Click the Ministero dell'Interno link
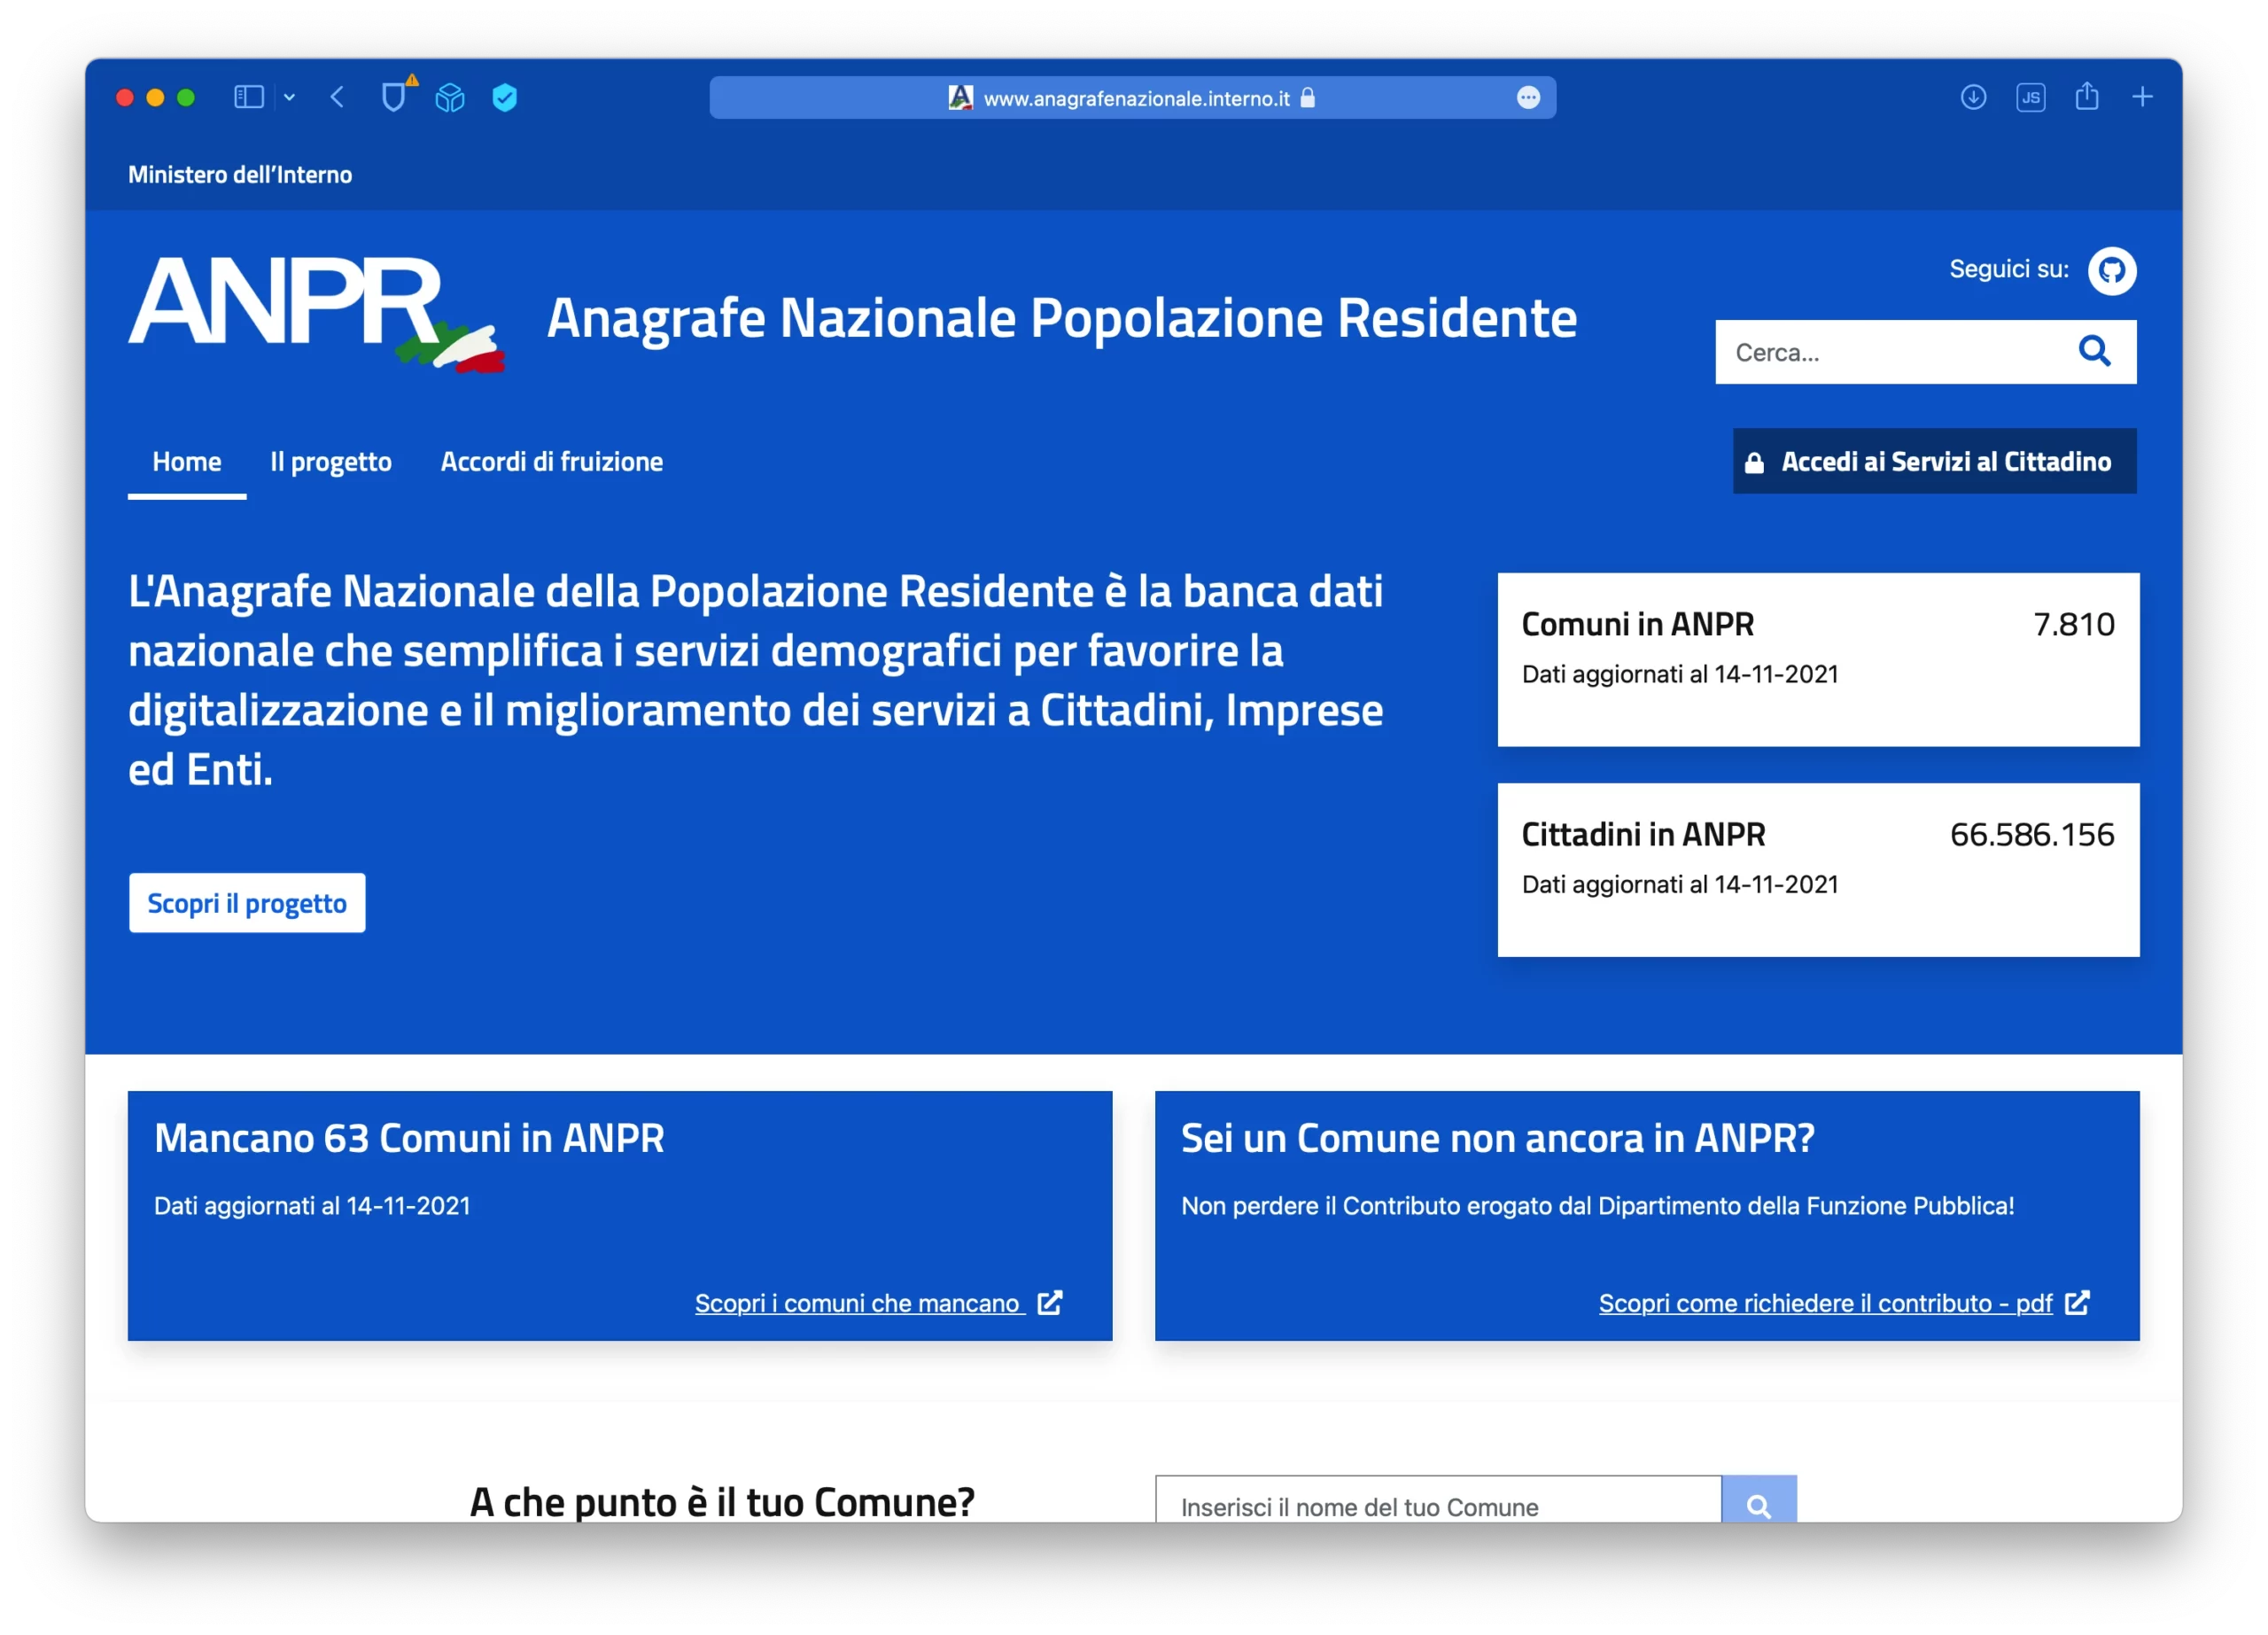The image size is (2268, 1635). [x=240, y=175]
